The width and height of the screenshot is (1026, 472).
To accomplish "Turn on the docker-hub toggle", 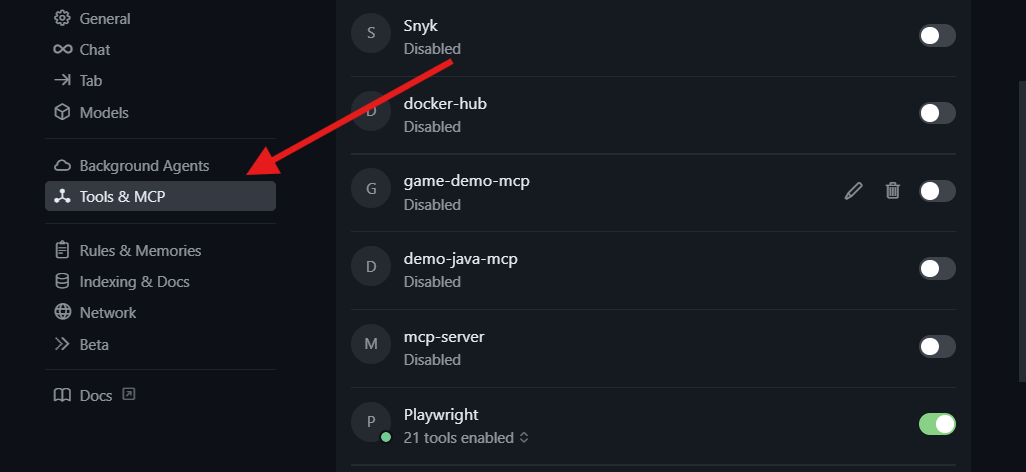I will coord(937,113).
